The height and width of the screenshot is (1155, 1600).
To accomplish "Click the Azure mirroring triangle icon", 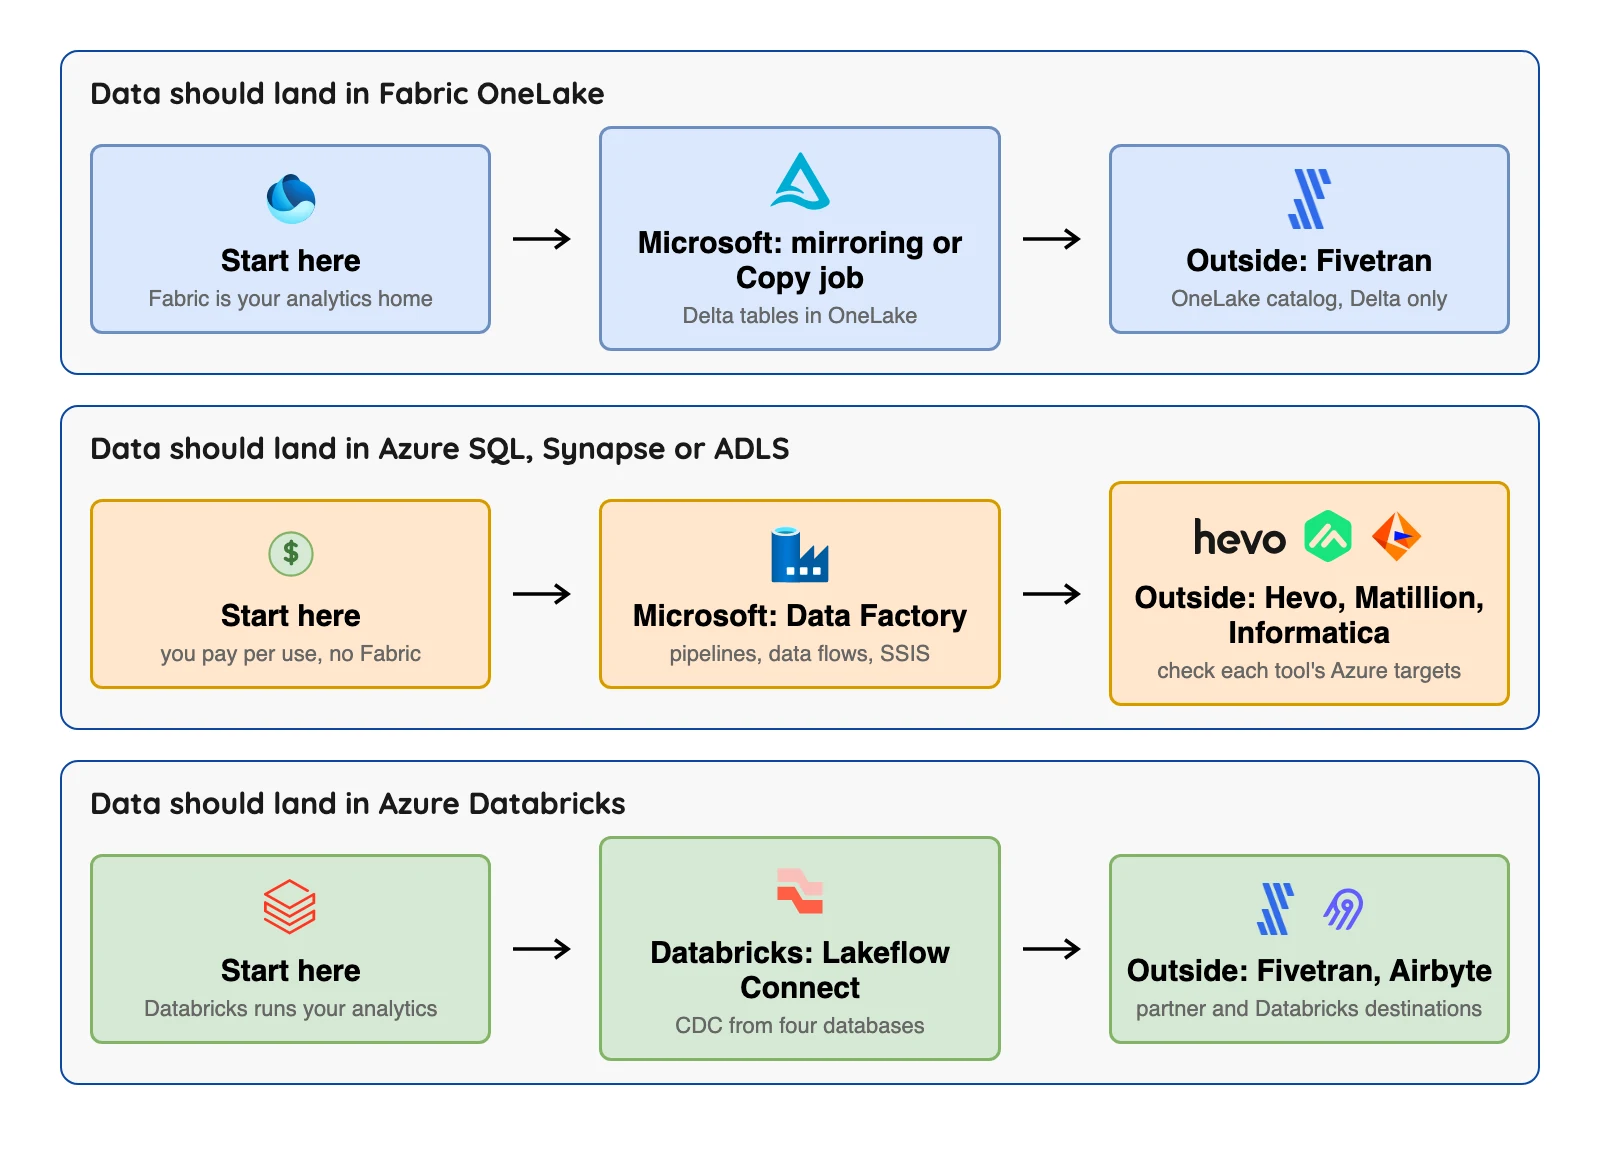I will click(x=800, y=181).
